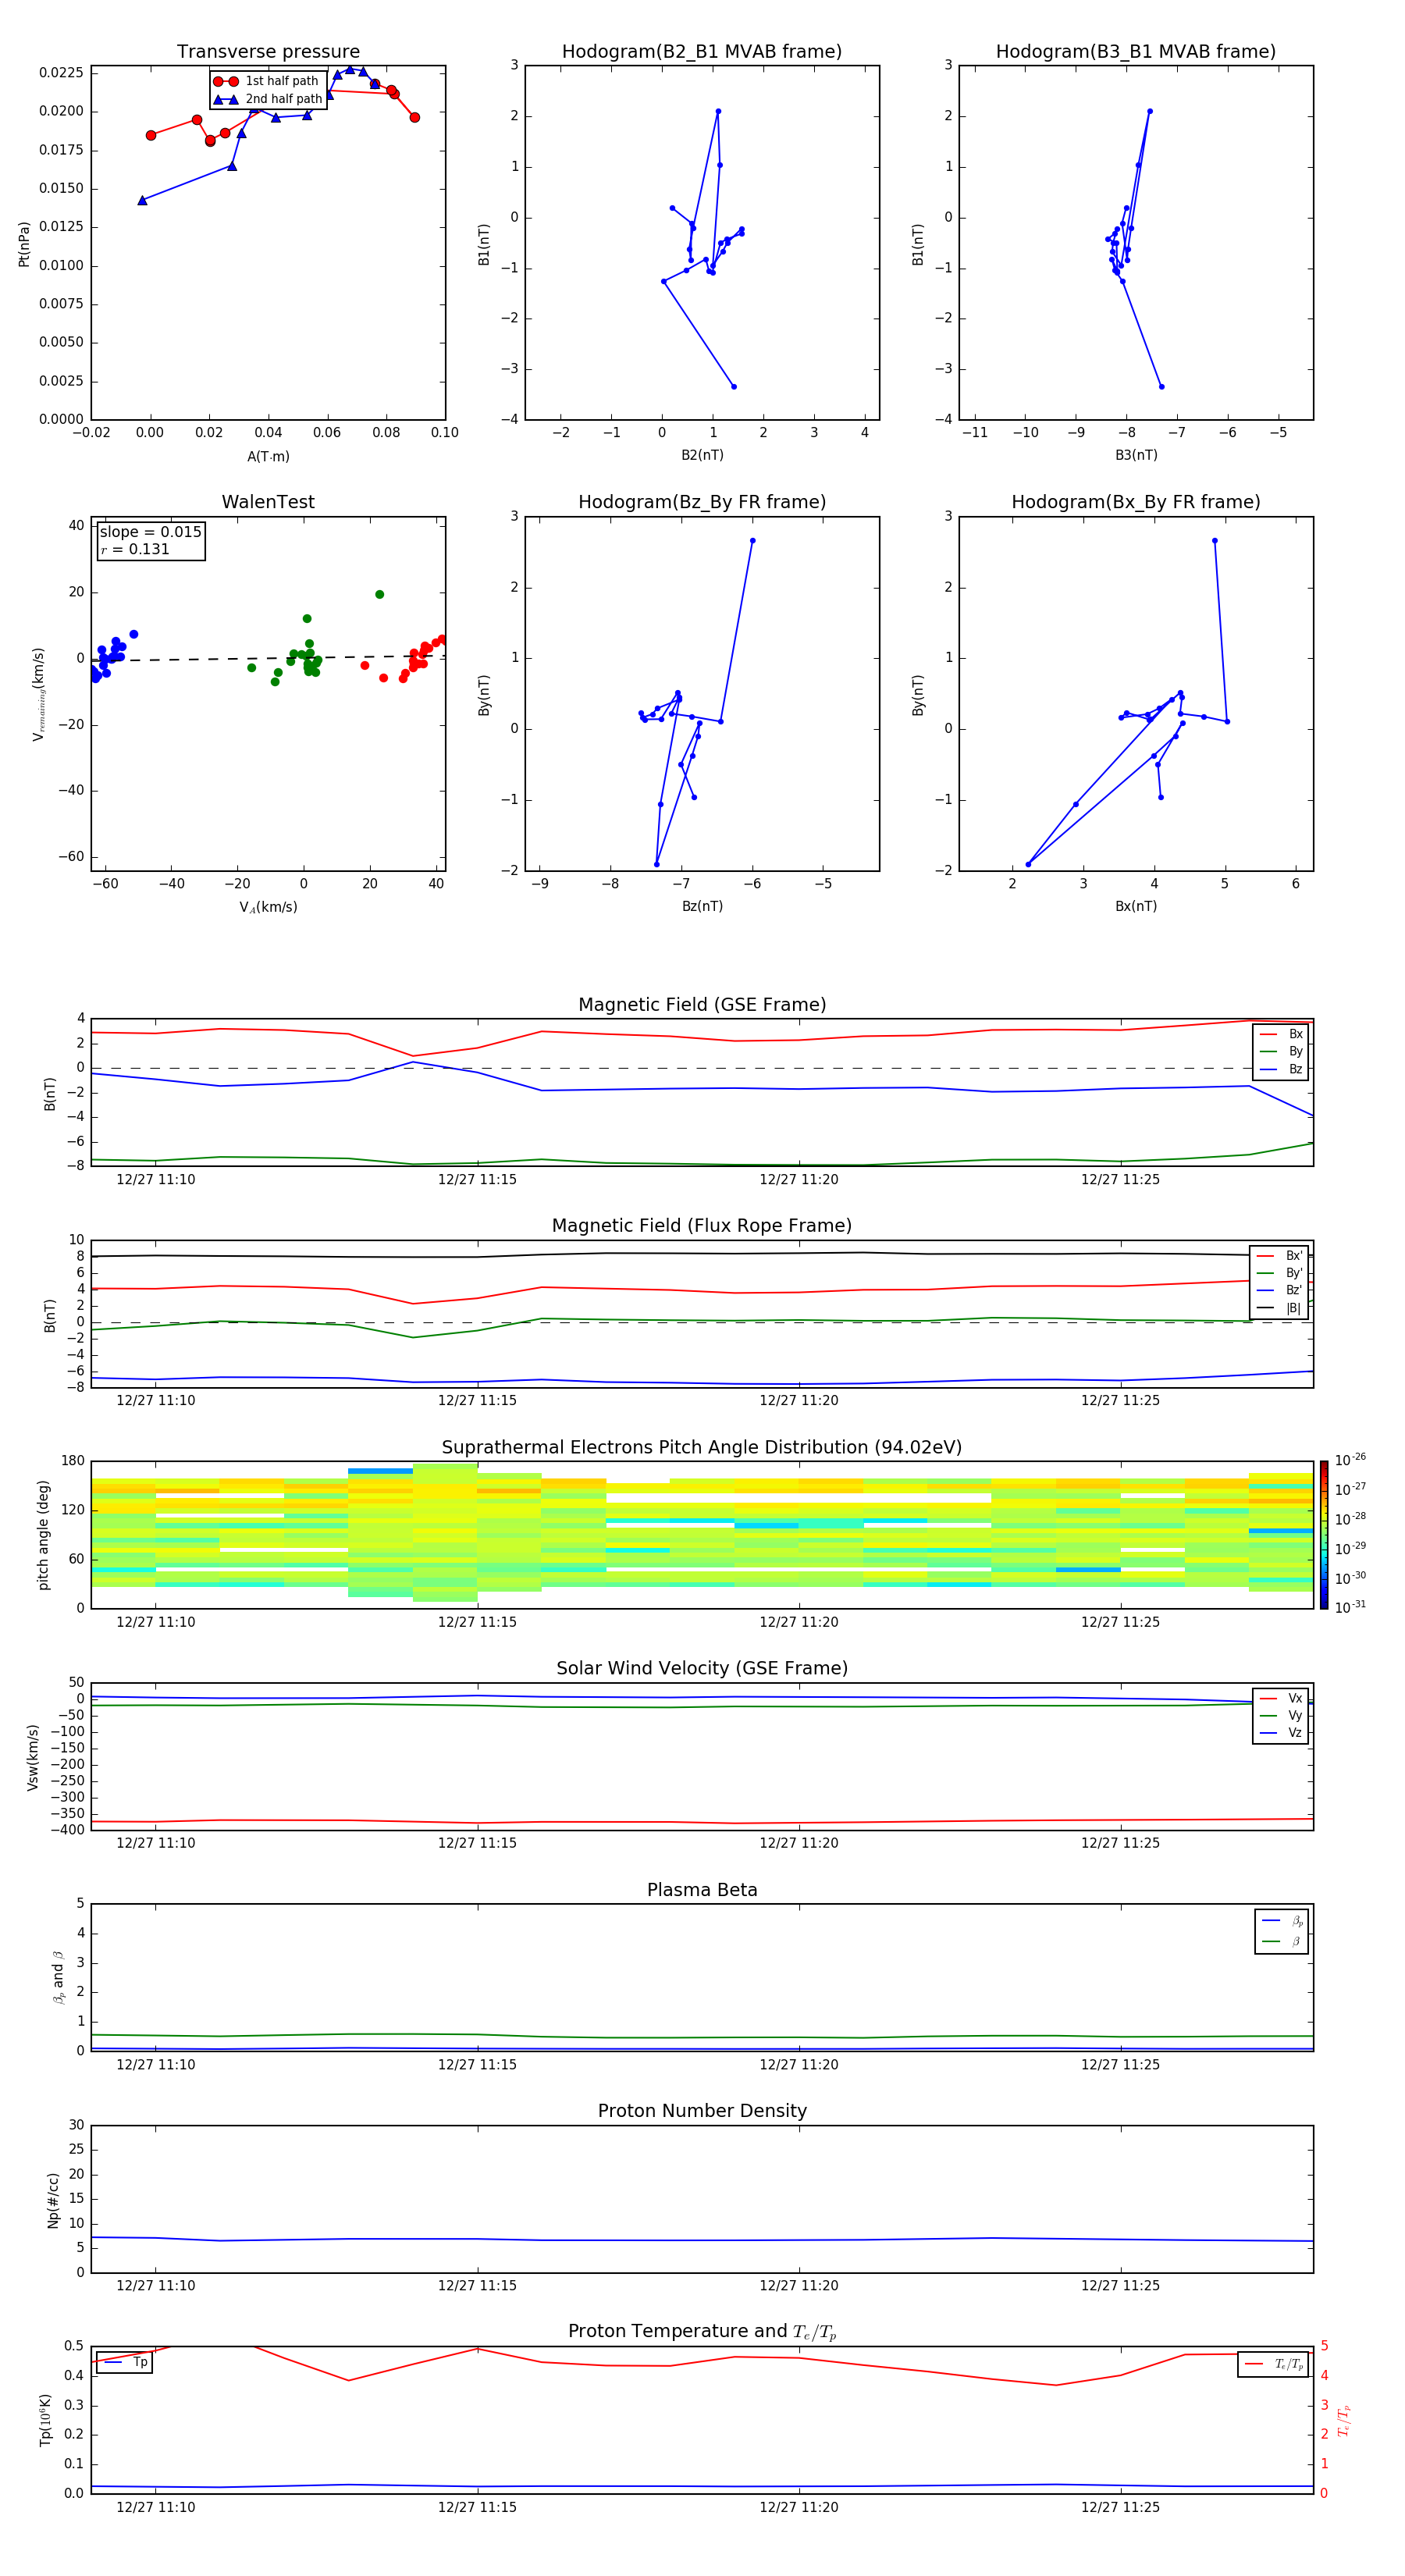1405x2576 pixels.
Task: Click the colorbar label reading 10^-26
Action: tap(1351, 1460)
